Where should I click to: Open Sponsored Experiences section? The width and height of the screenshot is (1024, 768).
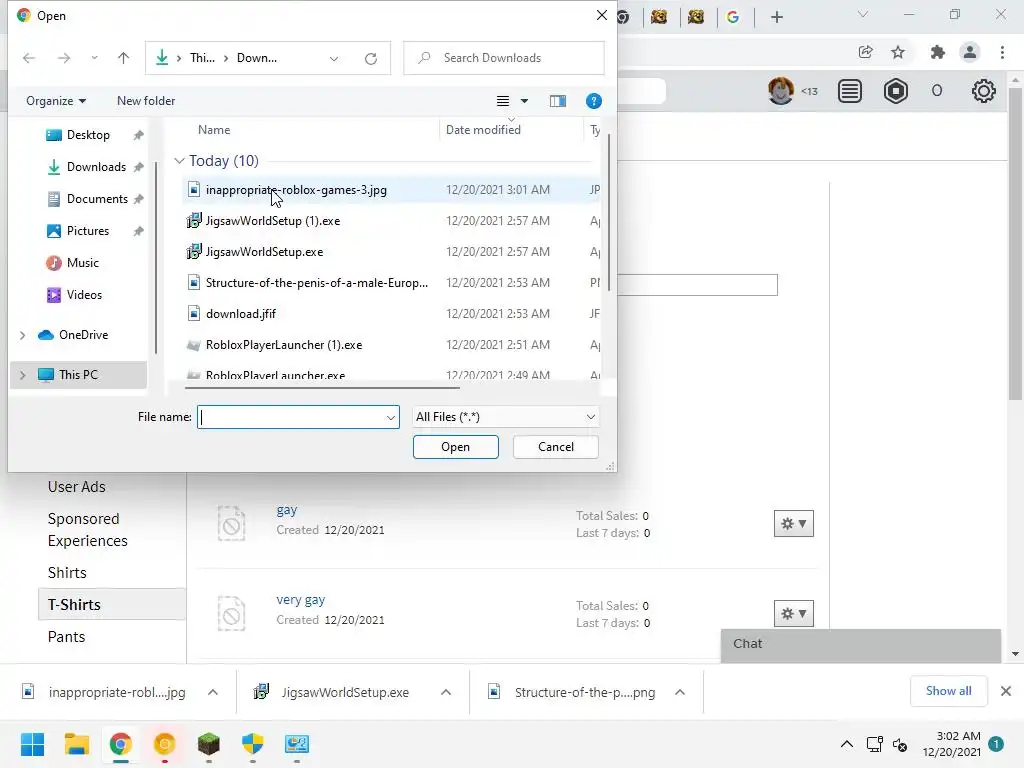coord(88,530)
